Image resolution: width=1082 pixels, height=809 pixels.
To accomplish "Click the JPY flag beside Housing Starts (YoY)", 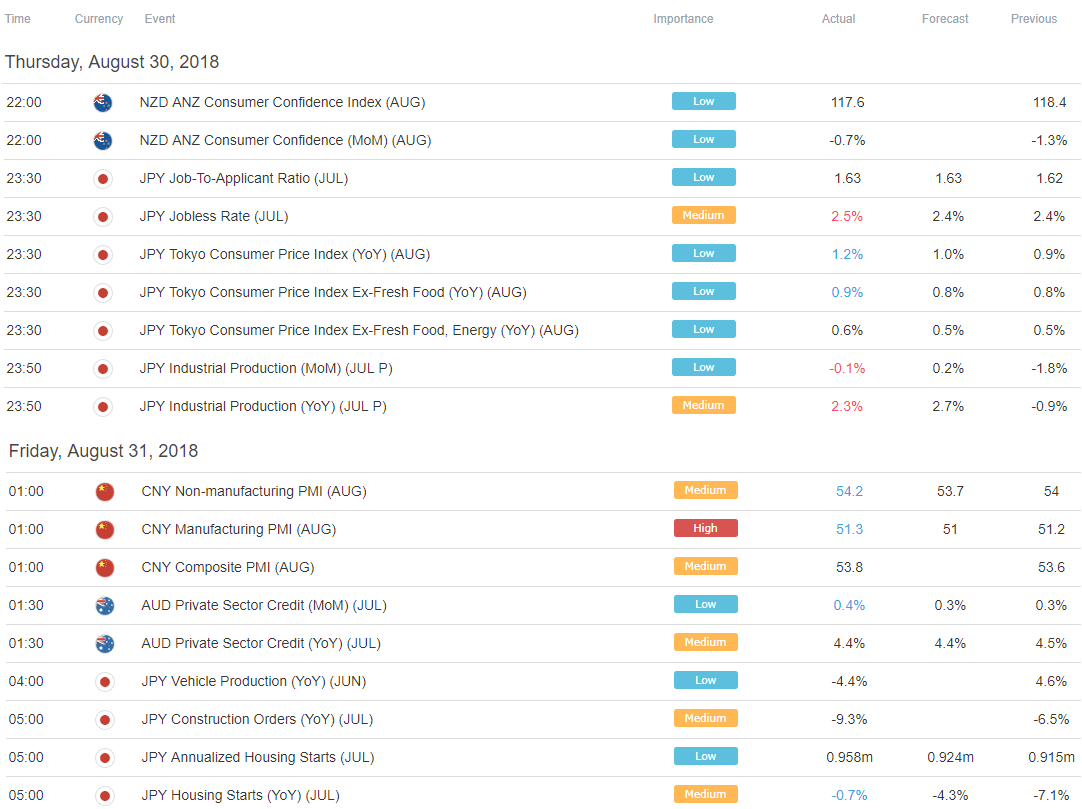I will [x=103, y=795].
